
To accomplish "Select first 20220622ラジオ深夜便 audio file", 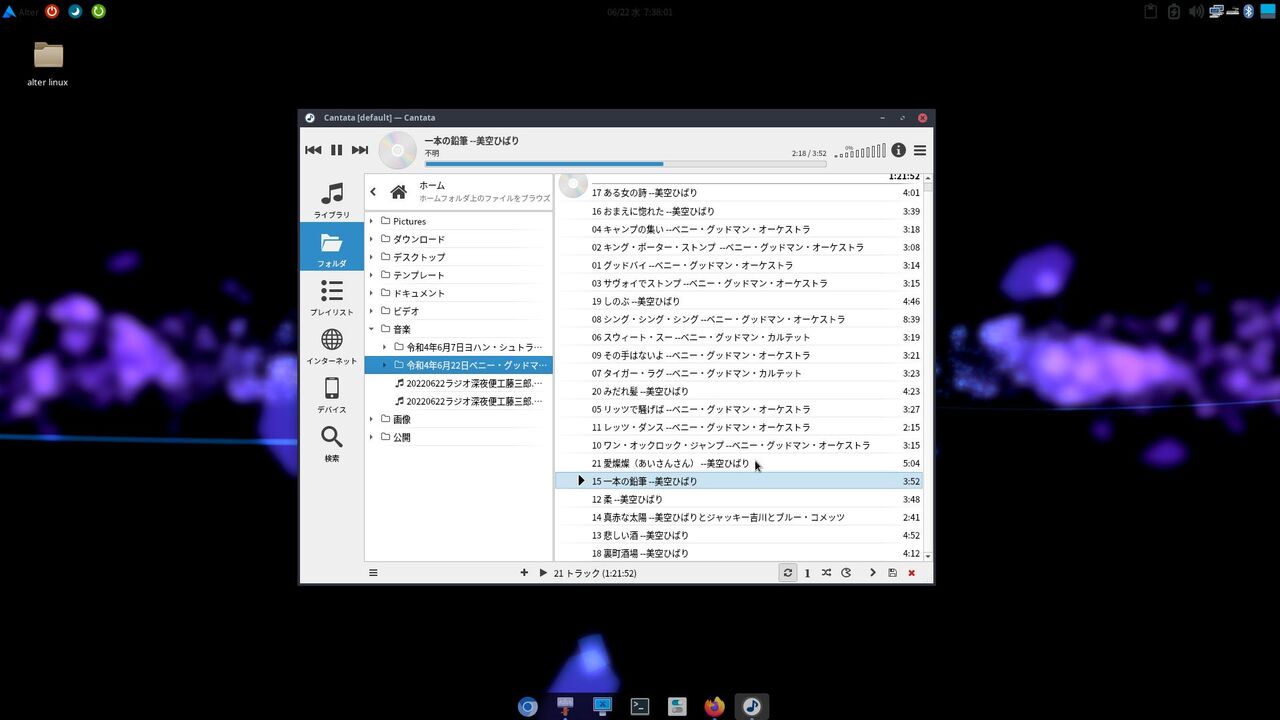I will [x=458, y=383].
